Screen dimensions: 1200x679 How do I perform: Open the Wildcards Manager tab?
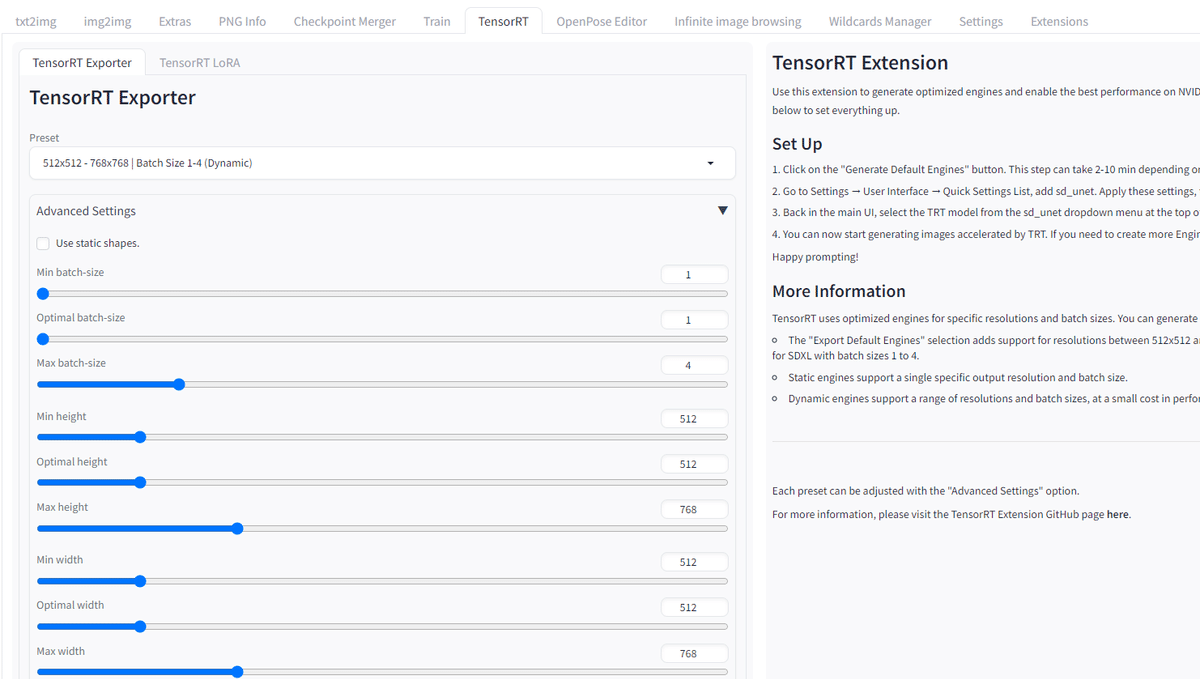coord(880,21)
